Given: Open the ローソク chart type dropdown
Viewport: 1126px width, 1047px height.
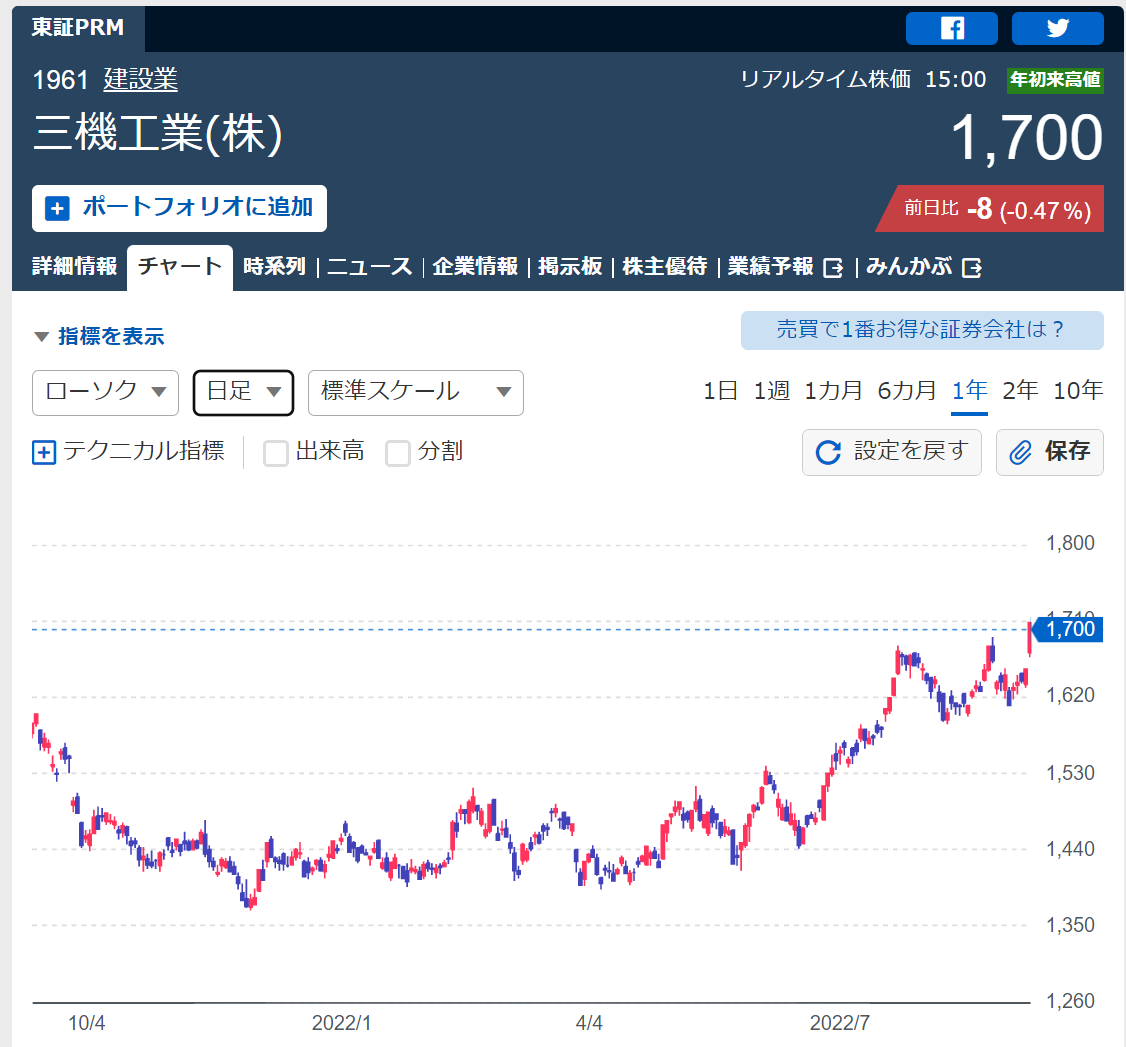Looking at the screenshot, I should pos(106,393).
